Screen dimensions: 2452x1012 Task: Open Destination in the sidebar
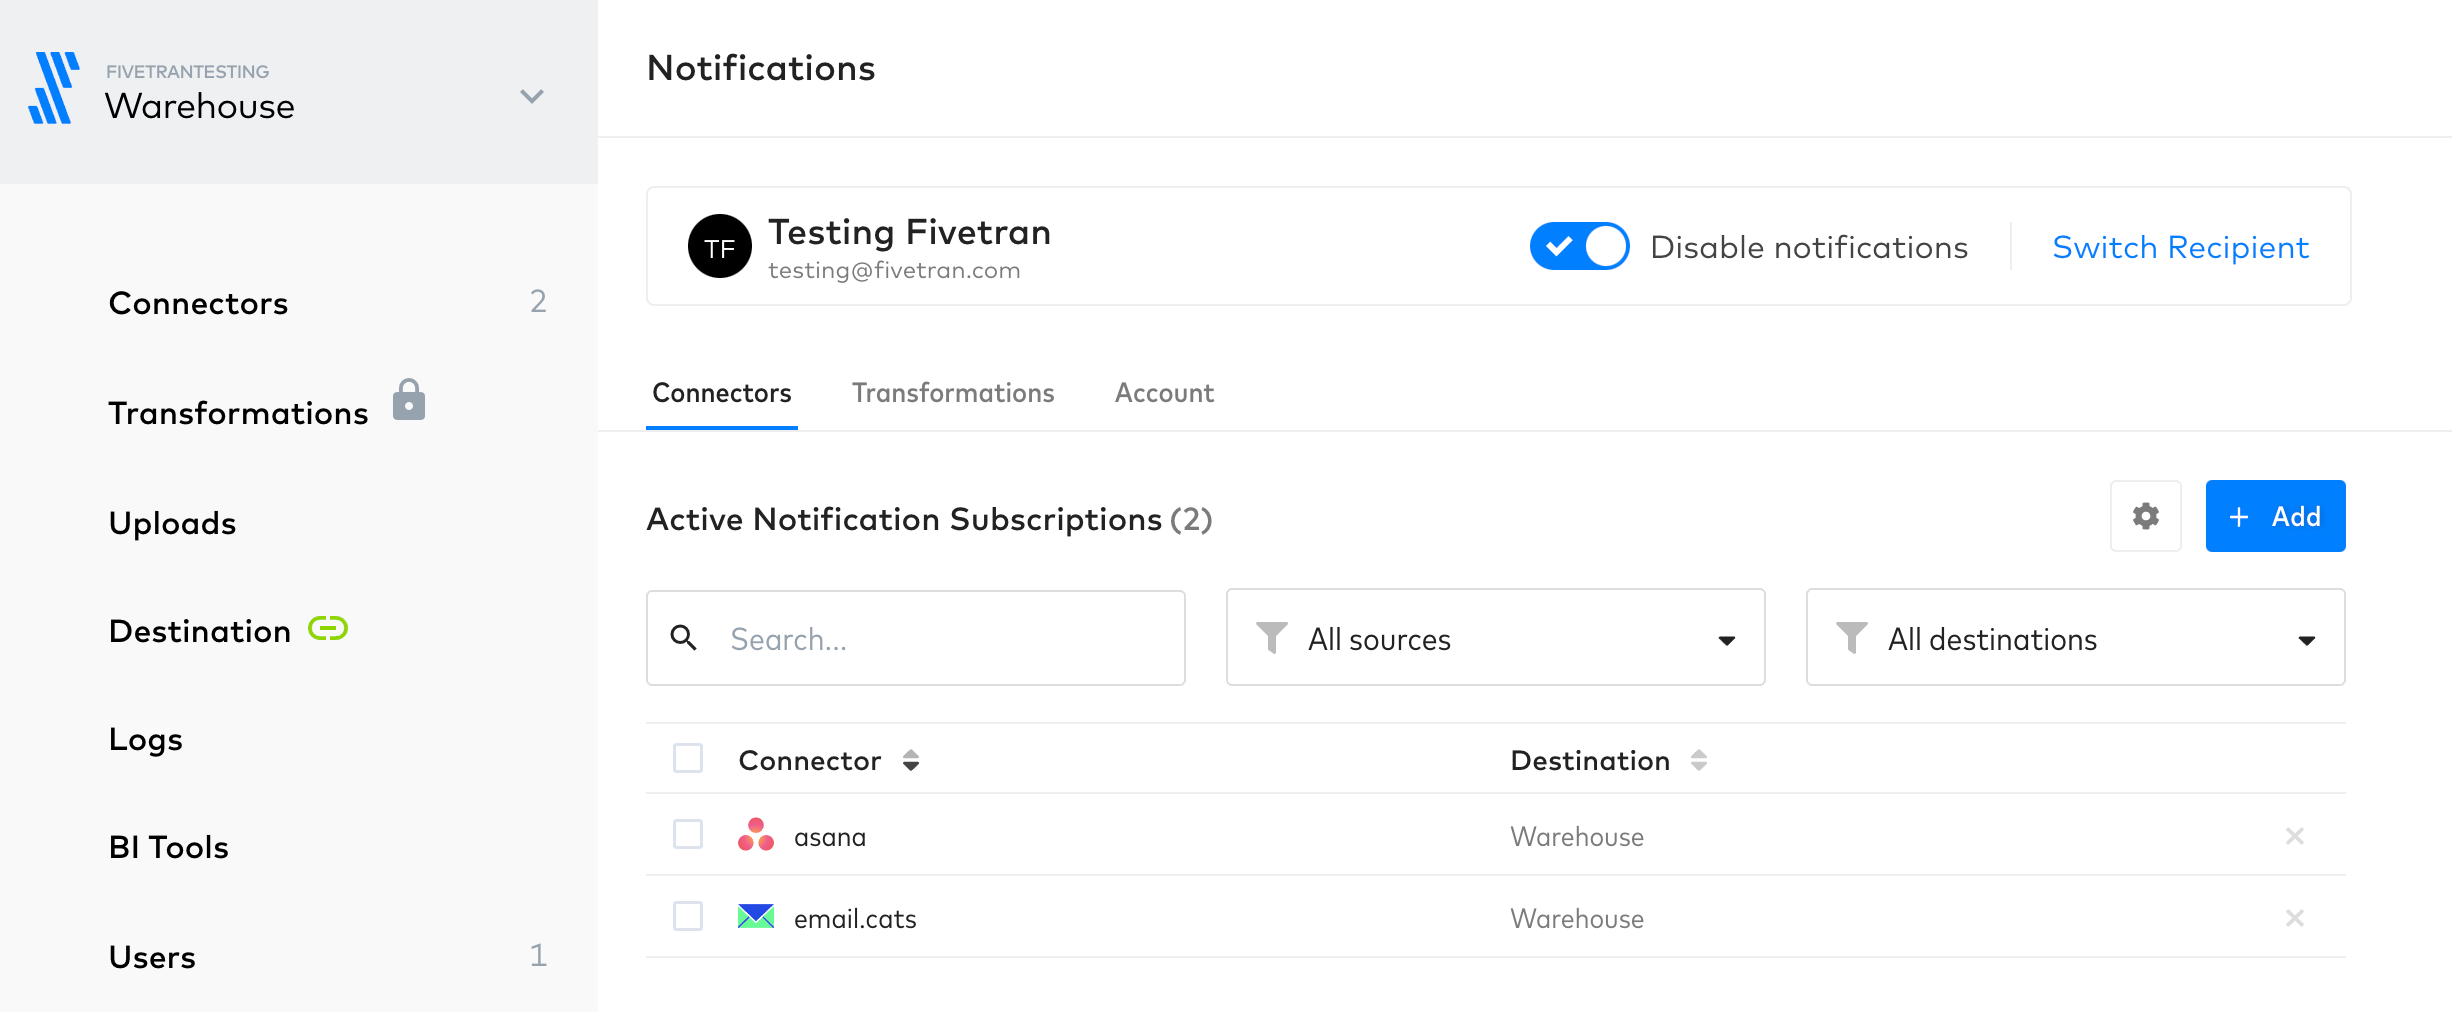pos(200,631)
